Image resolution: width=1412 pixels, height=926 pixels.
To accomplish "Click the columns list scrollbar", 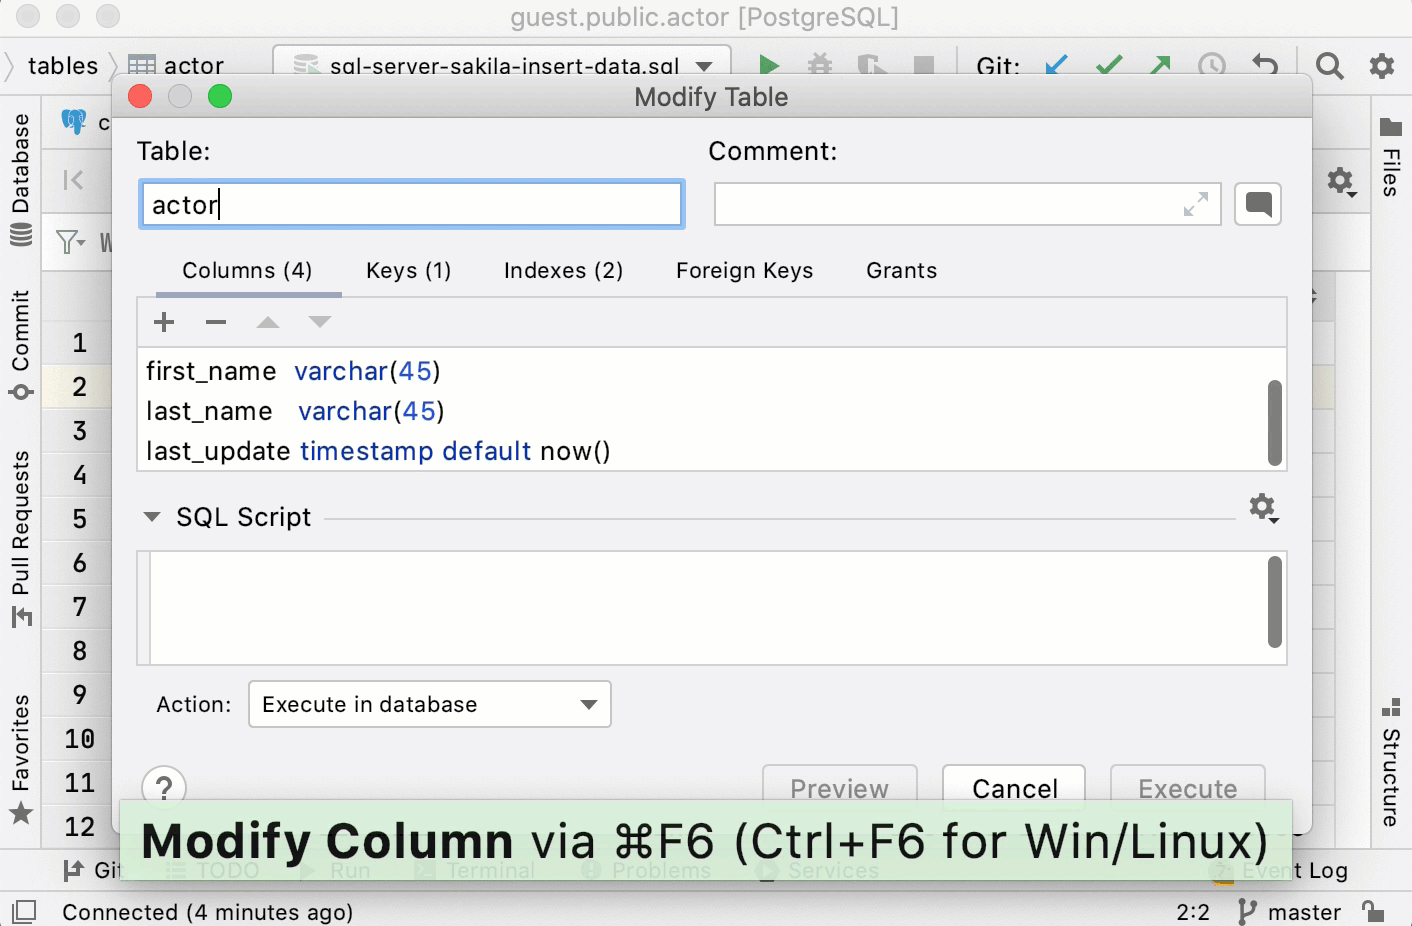I will point(1274,422).
